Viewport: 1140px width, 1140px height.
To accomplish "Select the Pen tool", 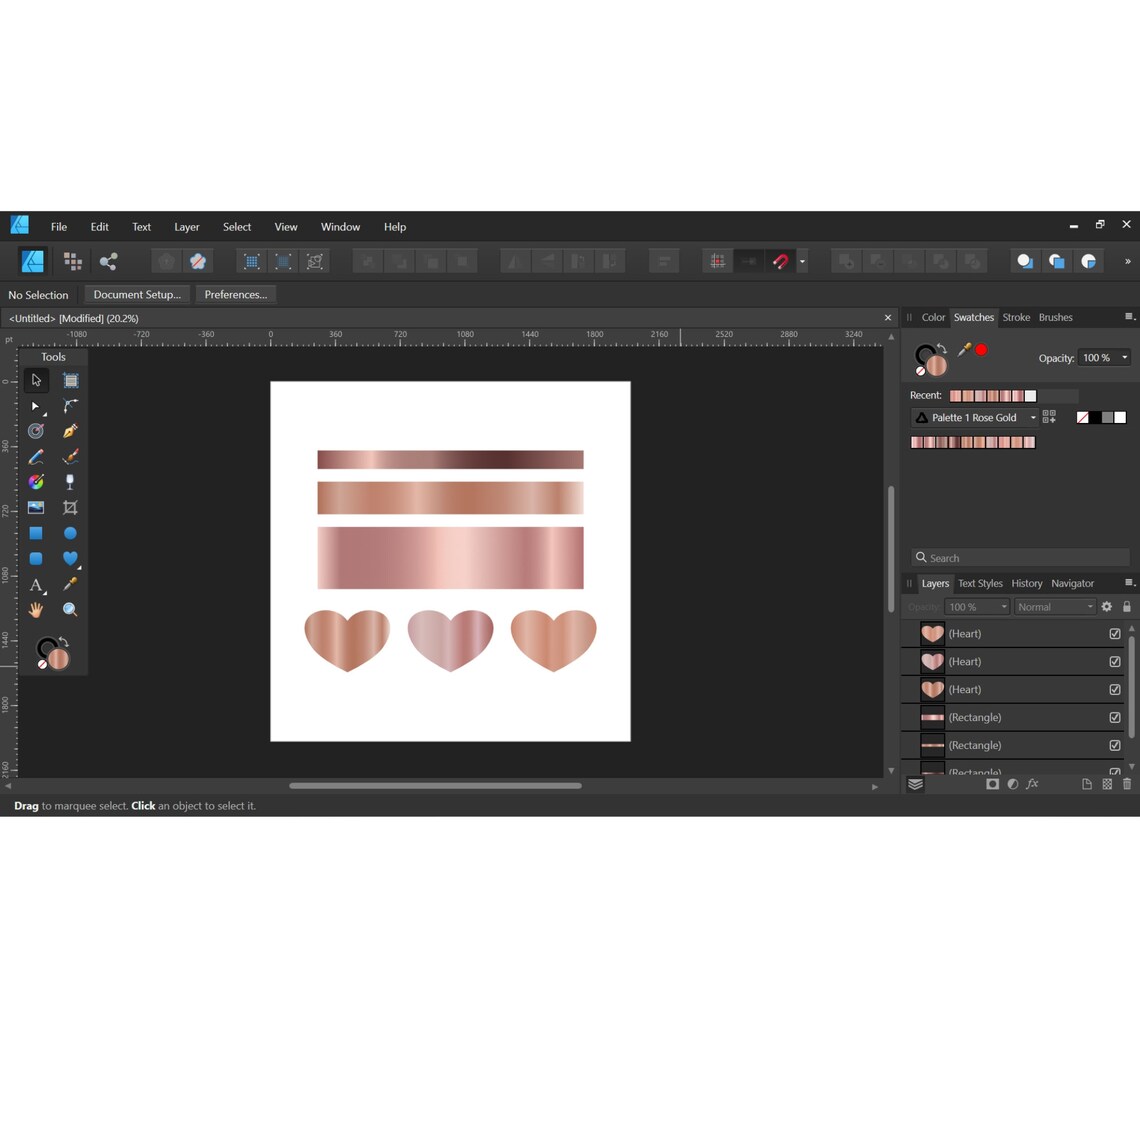I will click(71, 431).
